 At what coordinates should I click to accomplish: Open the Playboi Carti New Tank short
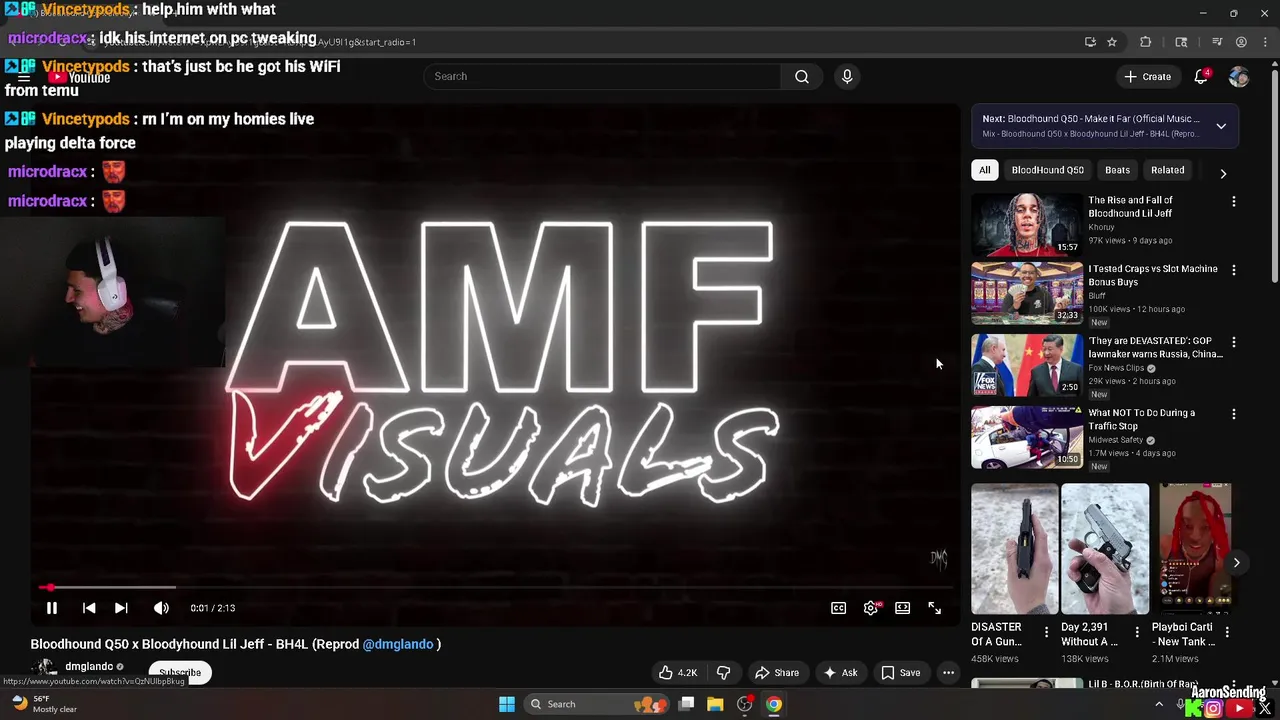tap(1195, 549)
